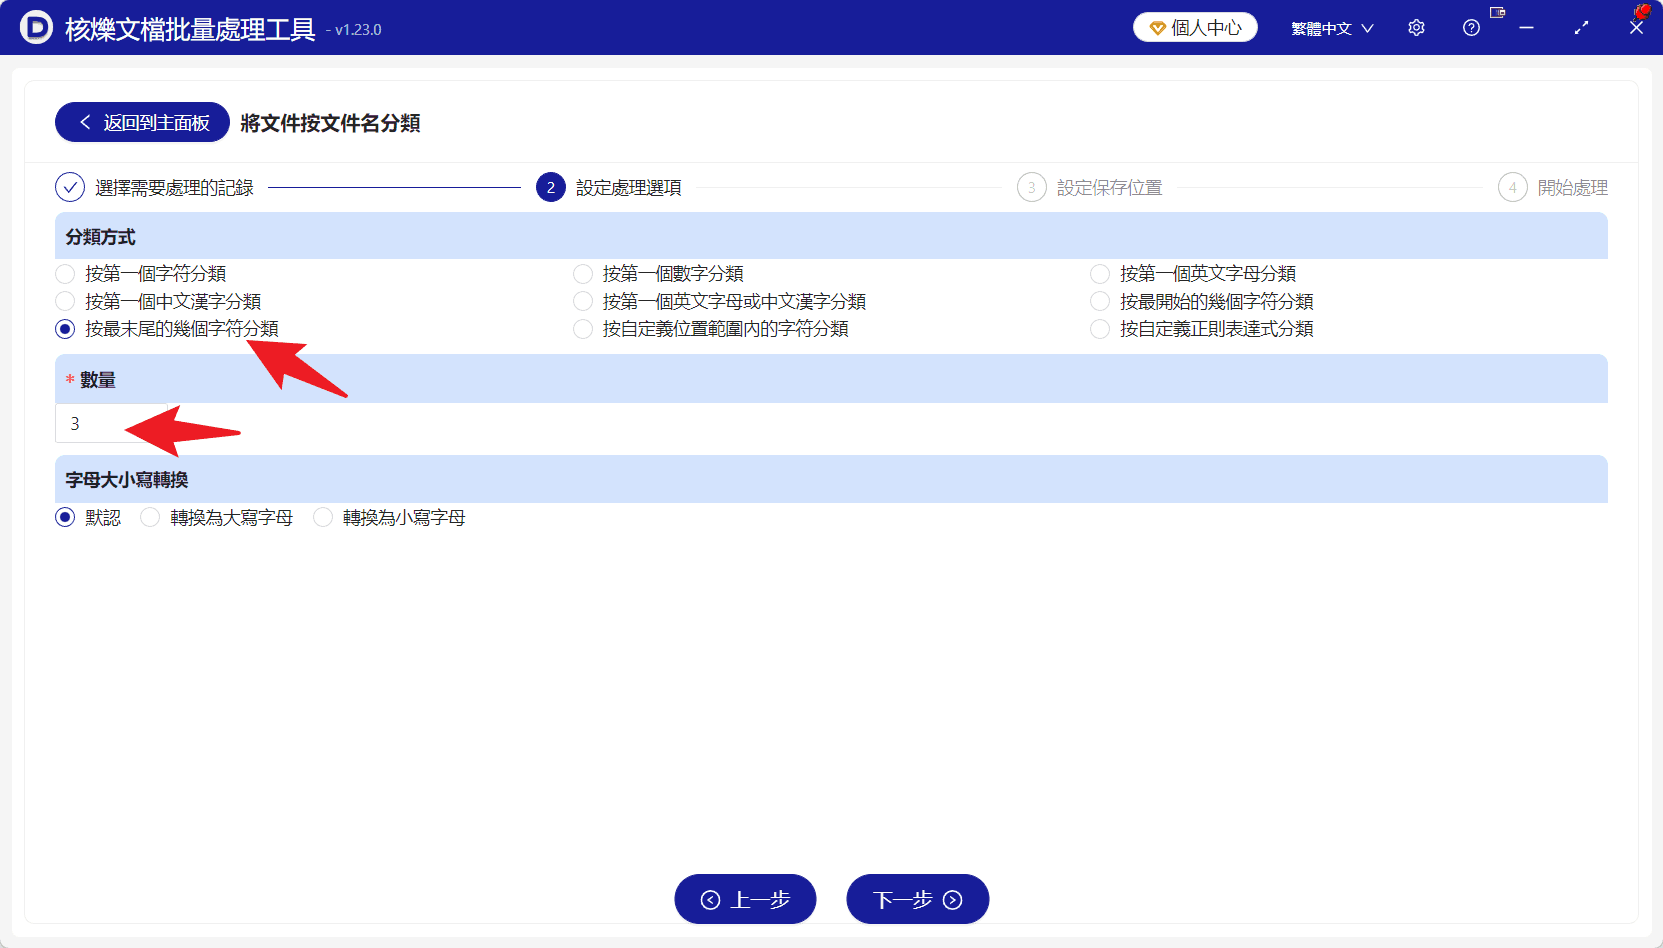The width and height of the screenshot is (1663, 948).
Task: Select 按第一個英文字母分類 radio
Action: coord(1100,274)
